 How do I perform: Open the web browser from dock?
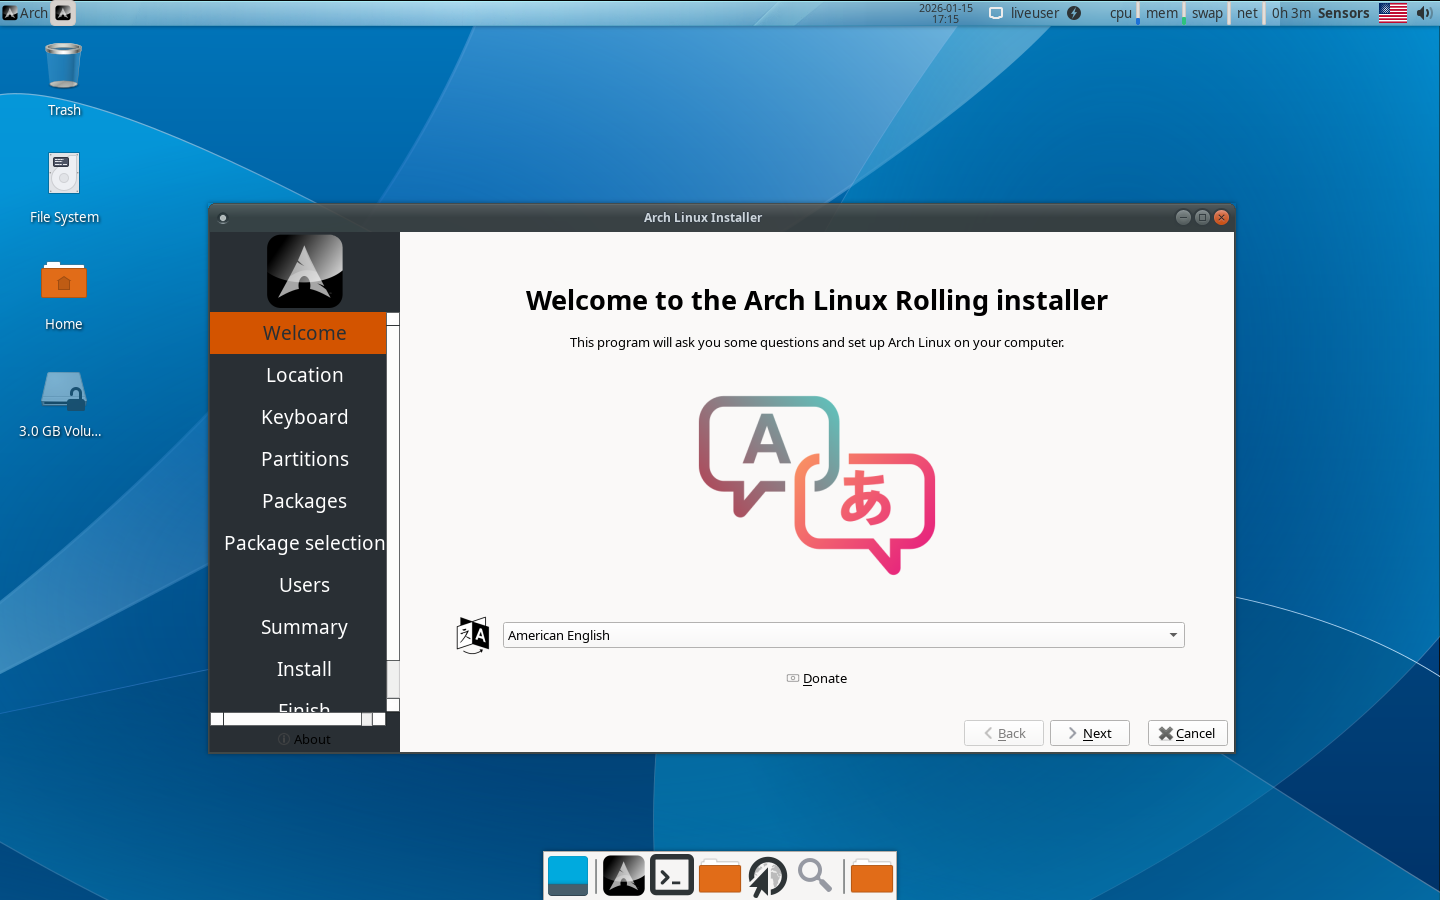[767, 876]
